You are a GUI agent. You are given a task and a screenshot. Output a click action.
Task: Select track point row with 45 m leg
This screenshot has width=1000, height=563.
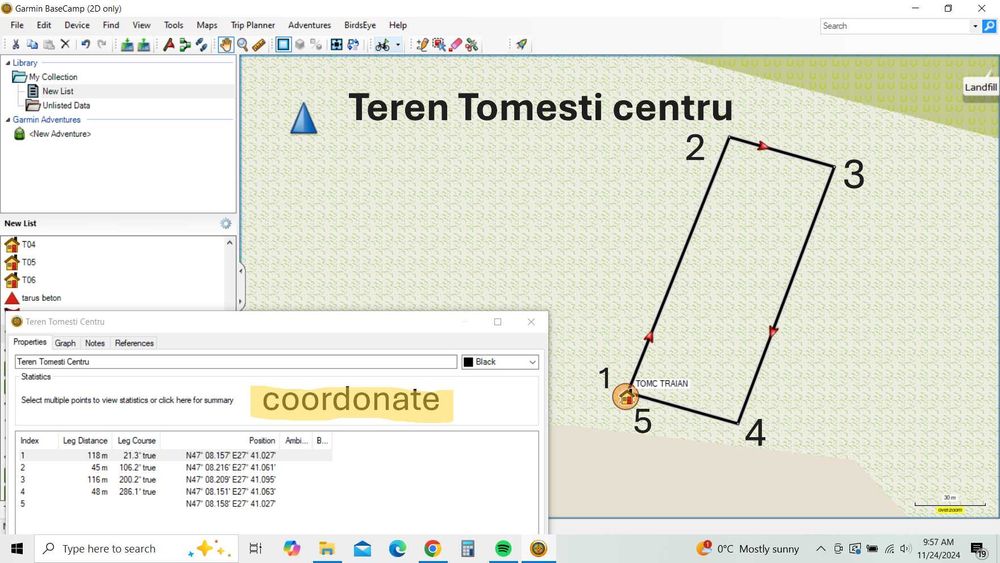[x=174, y=467]
